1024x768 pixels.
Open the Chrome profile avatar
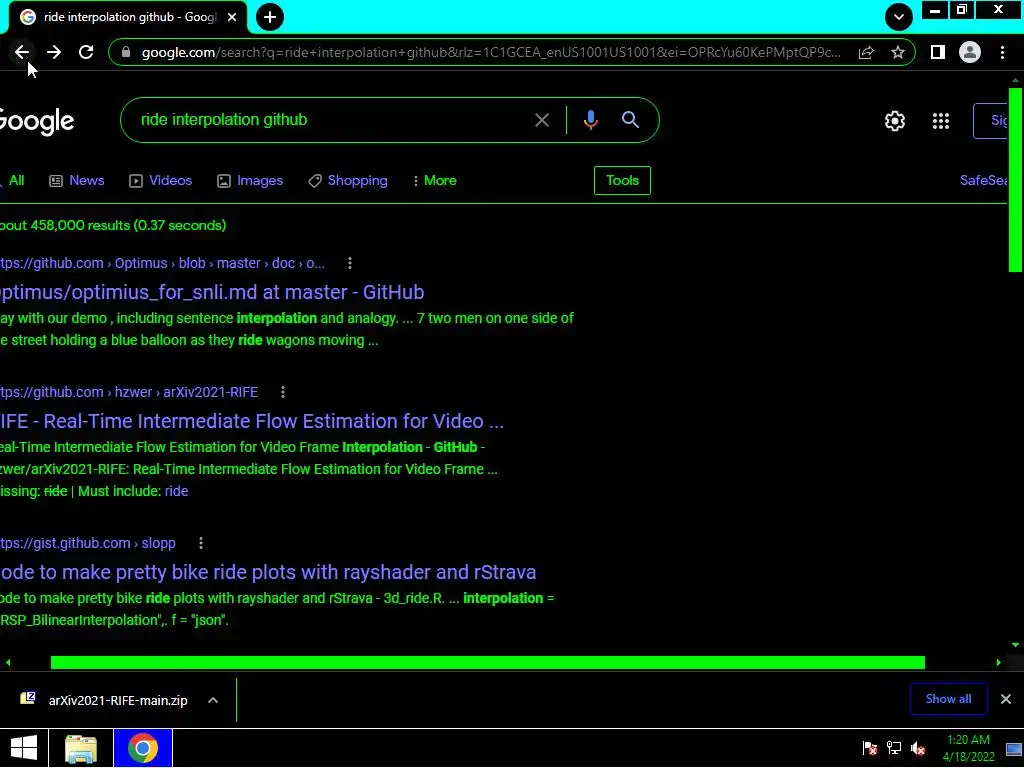point(970,52)
